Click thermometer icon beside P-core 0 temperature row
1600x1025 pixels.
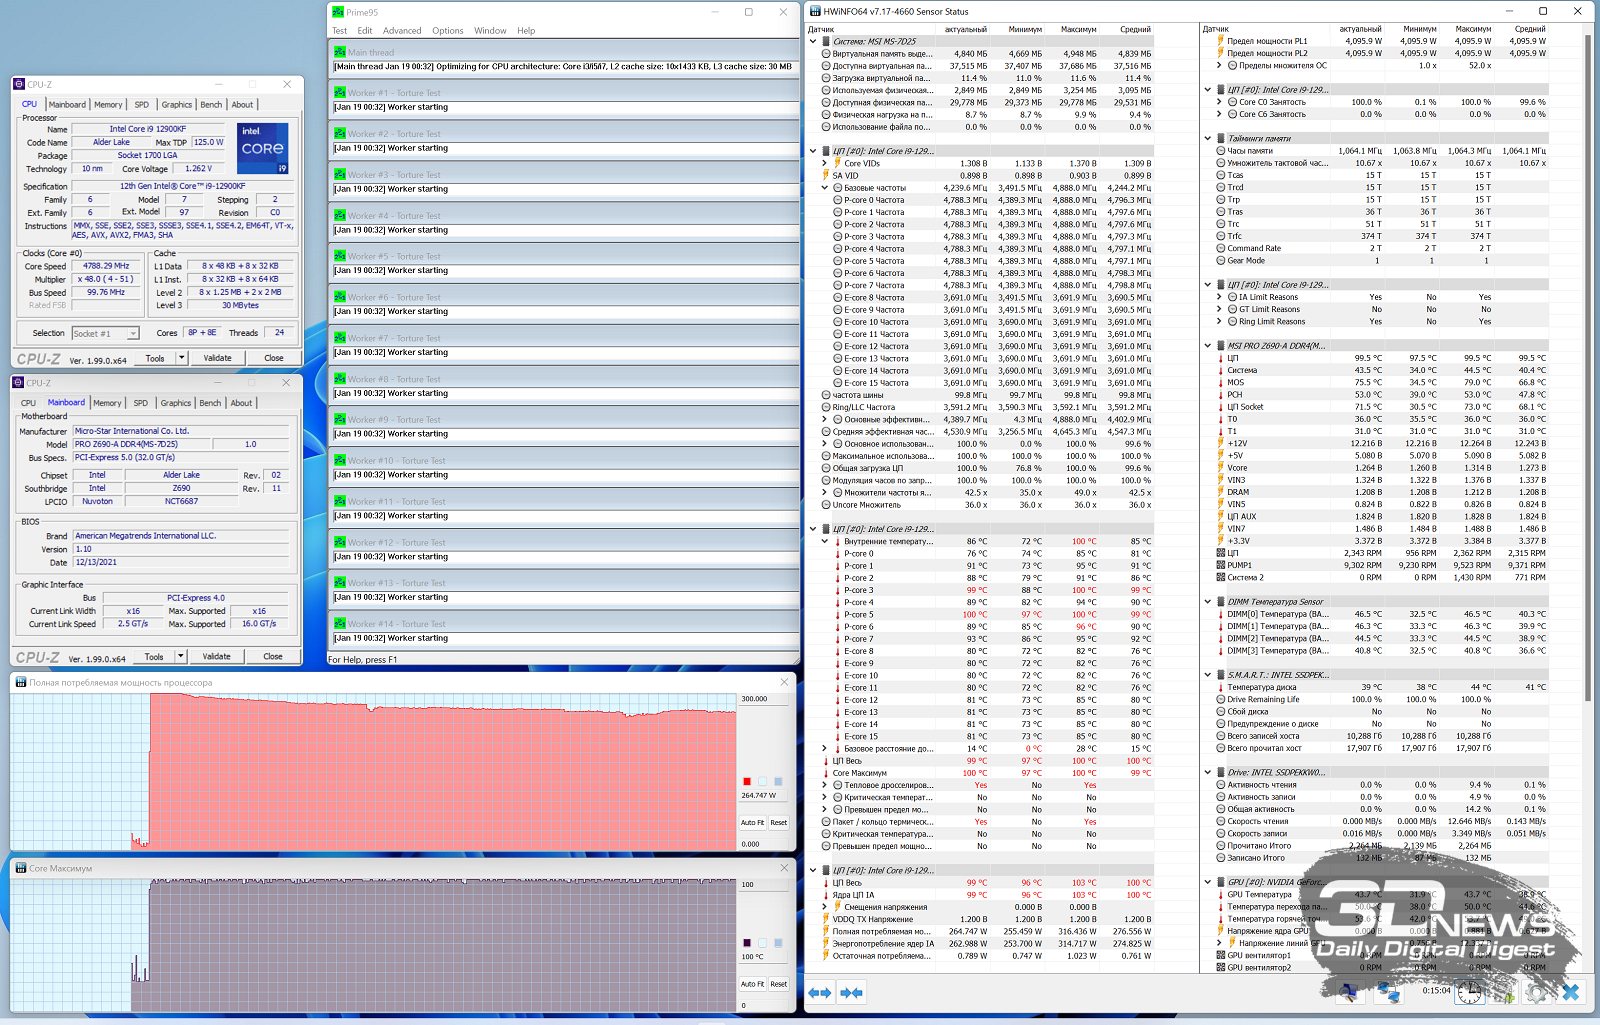837,554
